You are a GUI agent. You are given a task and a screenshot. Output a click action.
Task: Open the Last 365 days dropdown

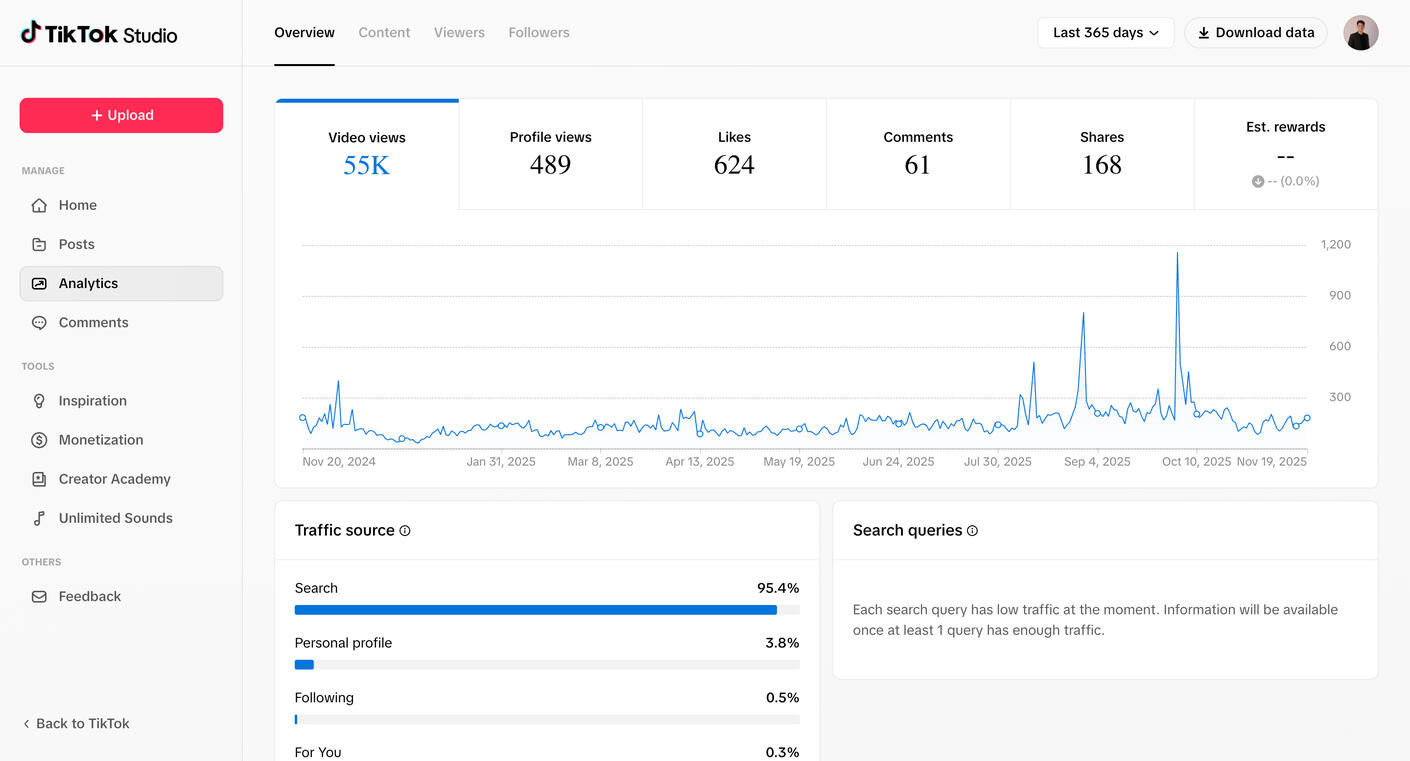[1105, 33]
